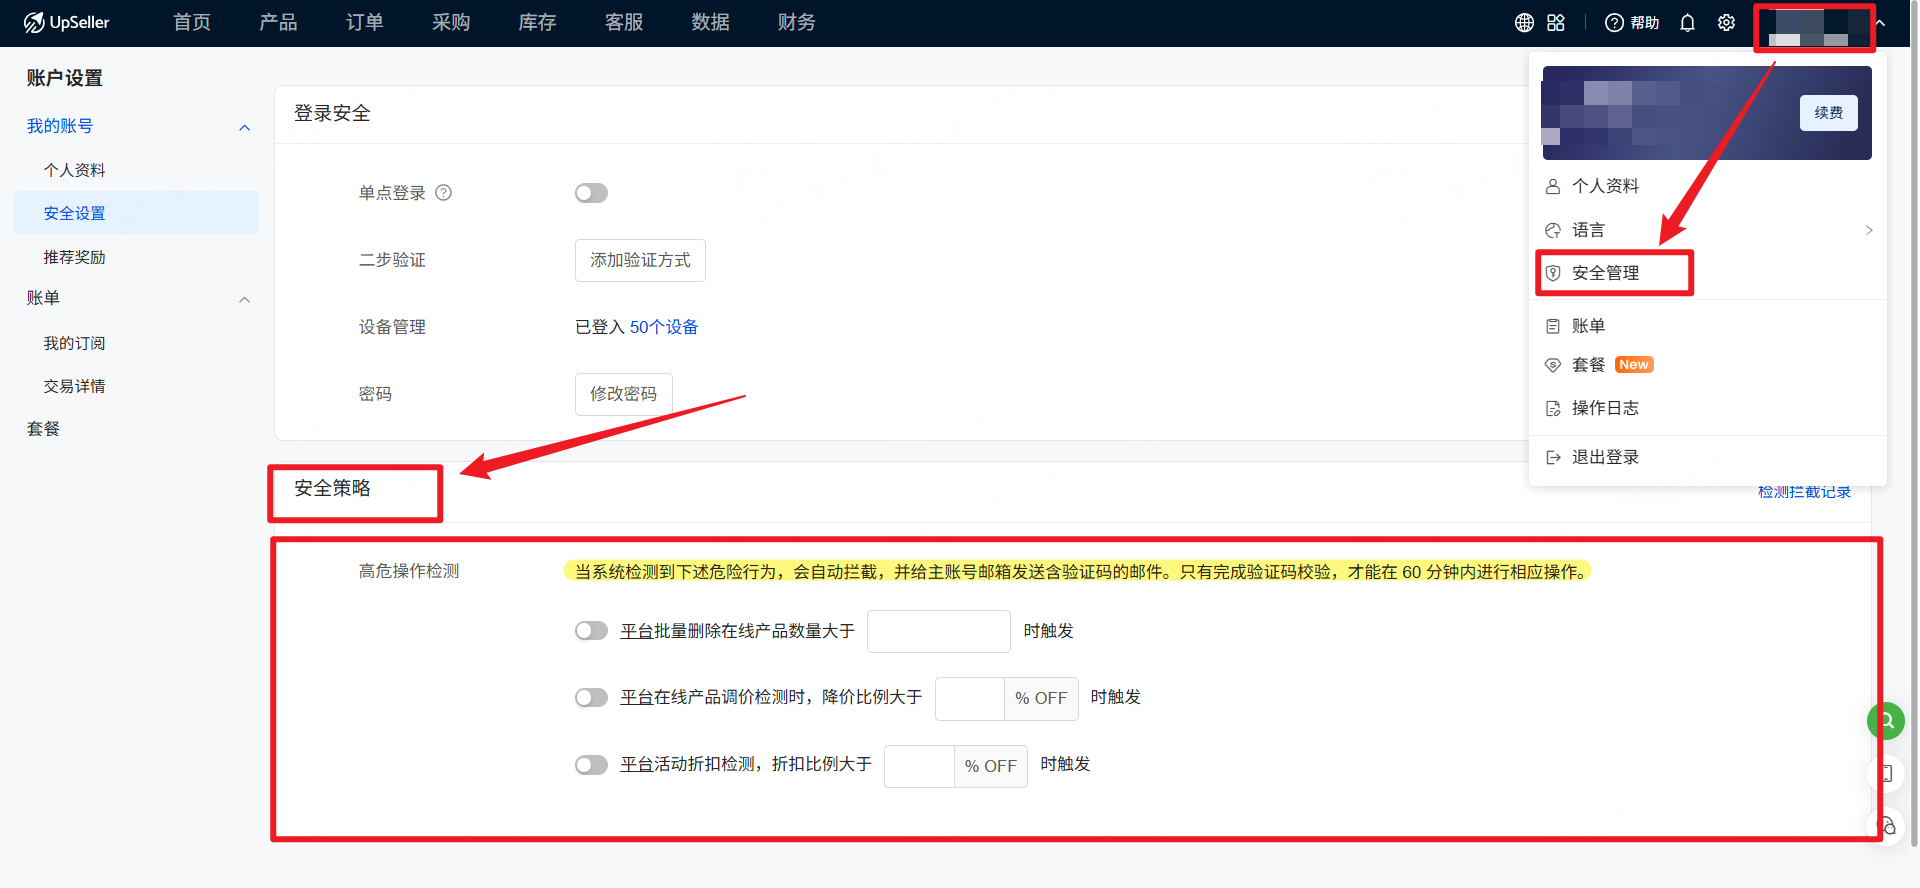Select 安全管理 in the account menu
This screenshot has width=1920, height=888.
[1605, 273]
